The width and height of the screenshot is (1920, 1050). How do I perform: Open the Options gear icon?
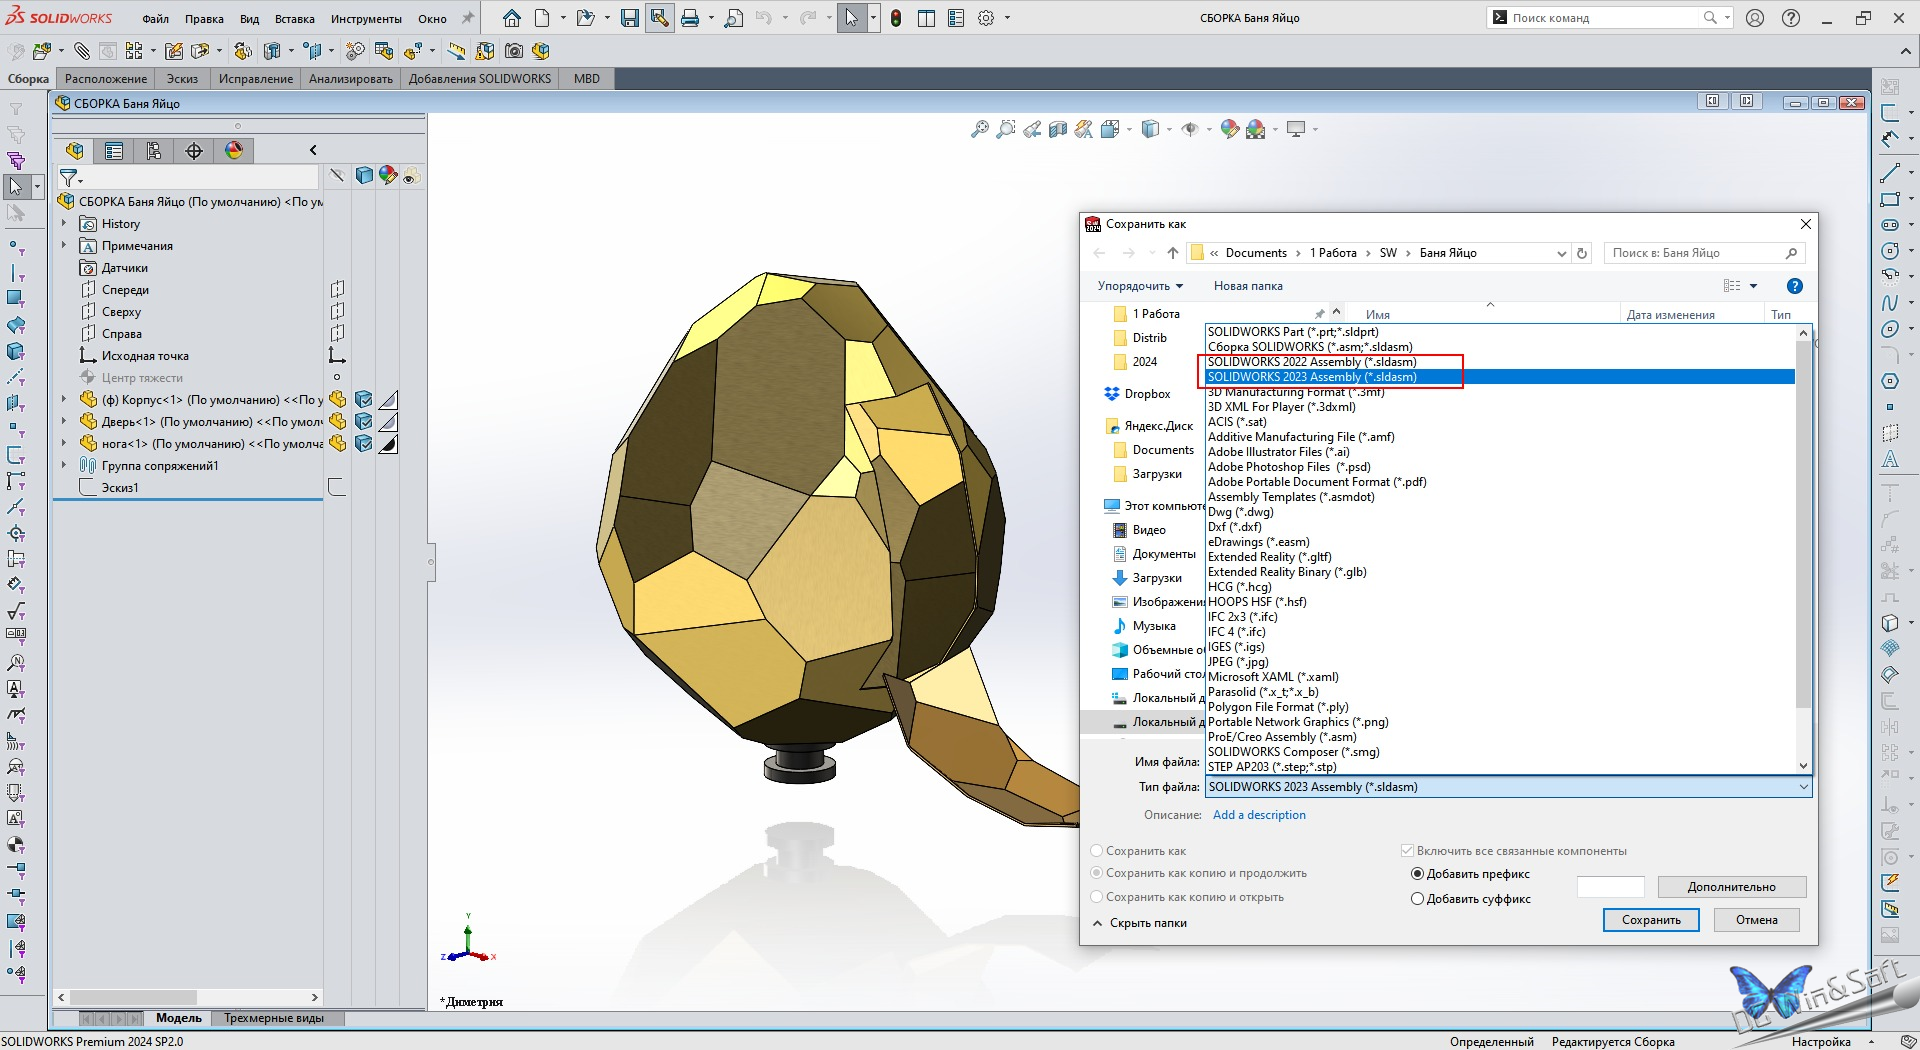[x=986, y=18]
